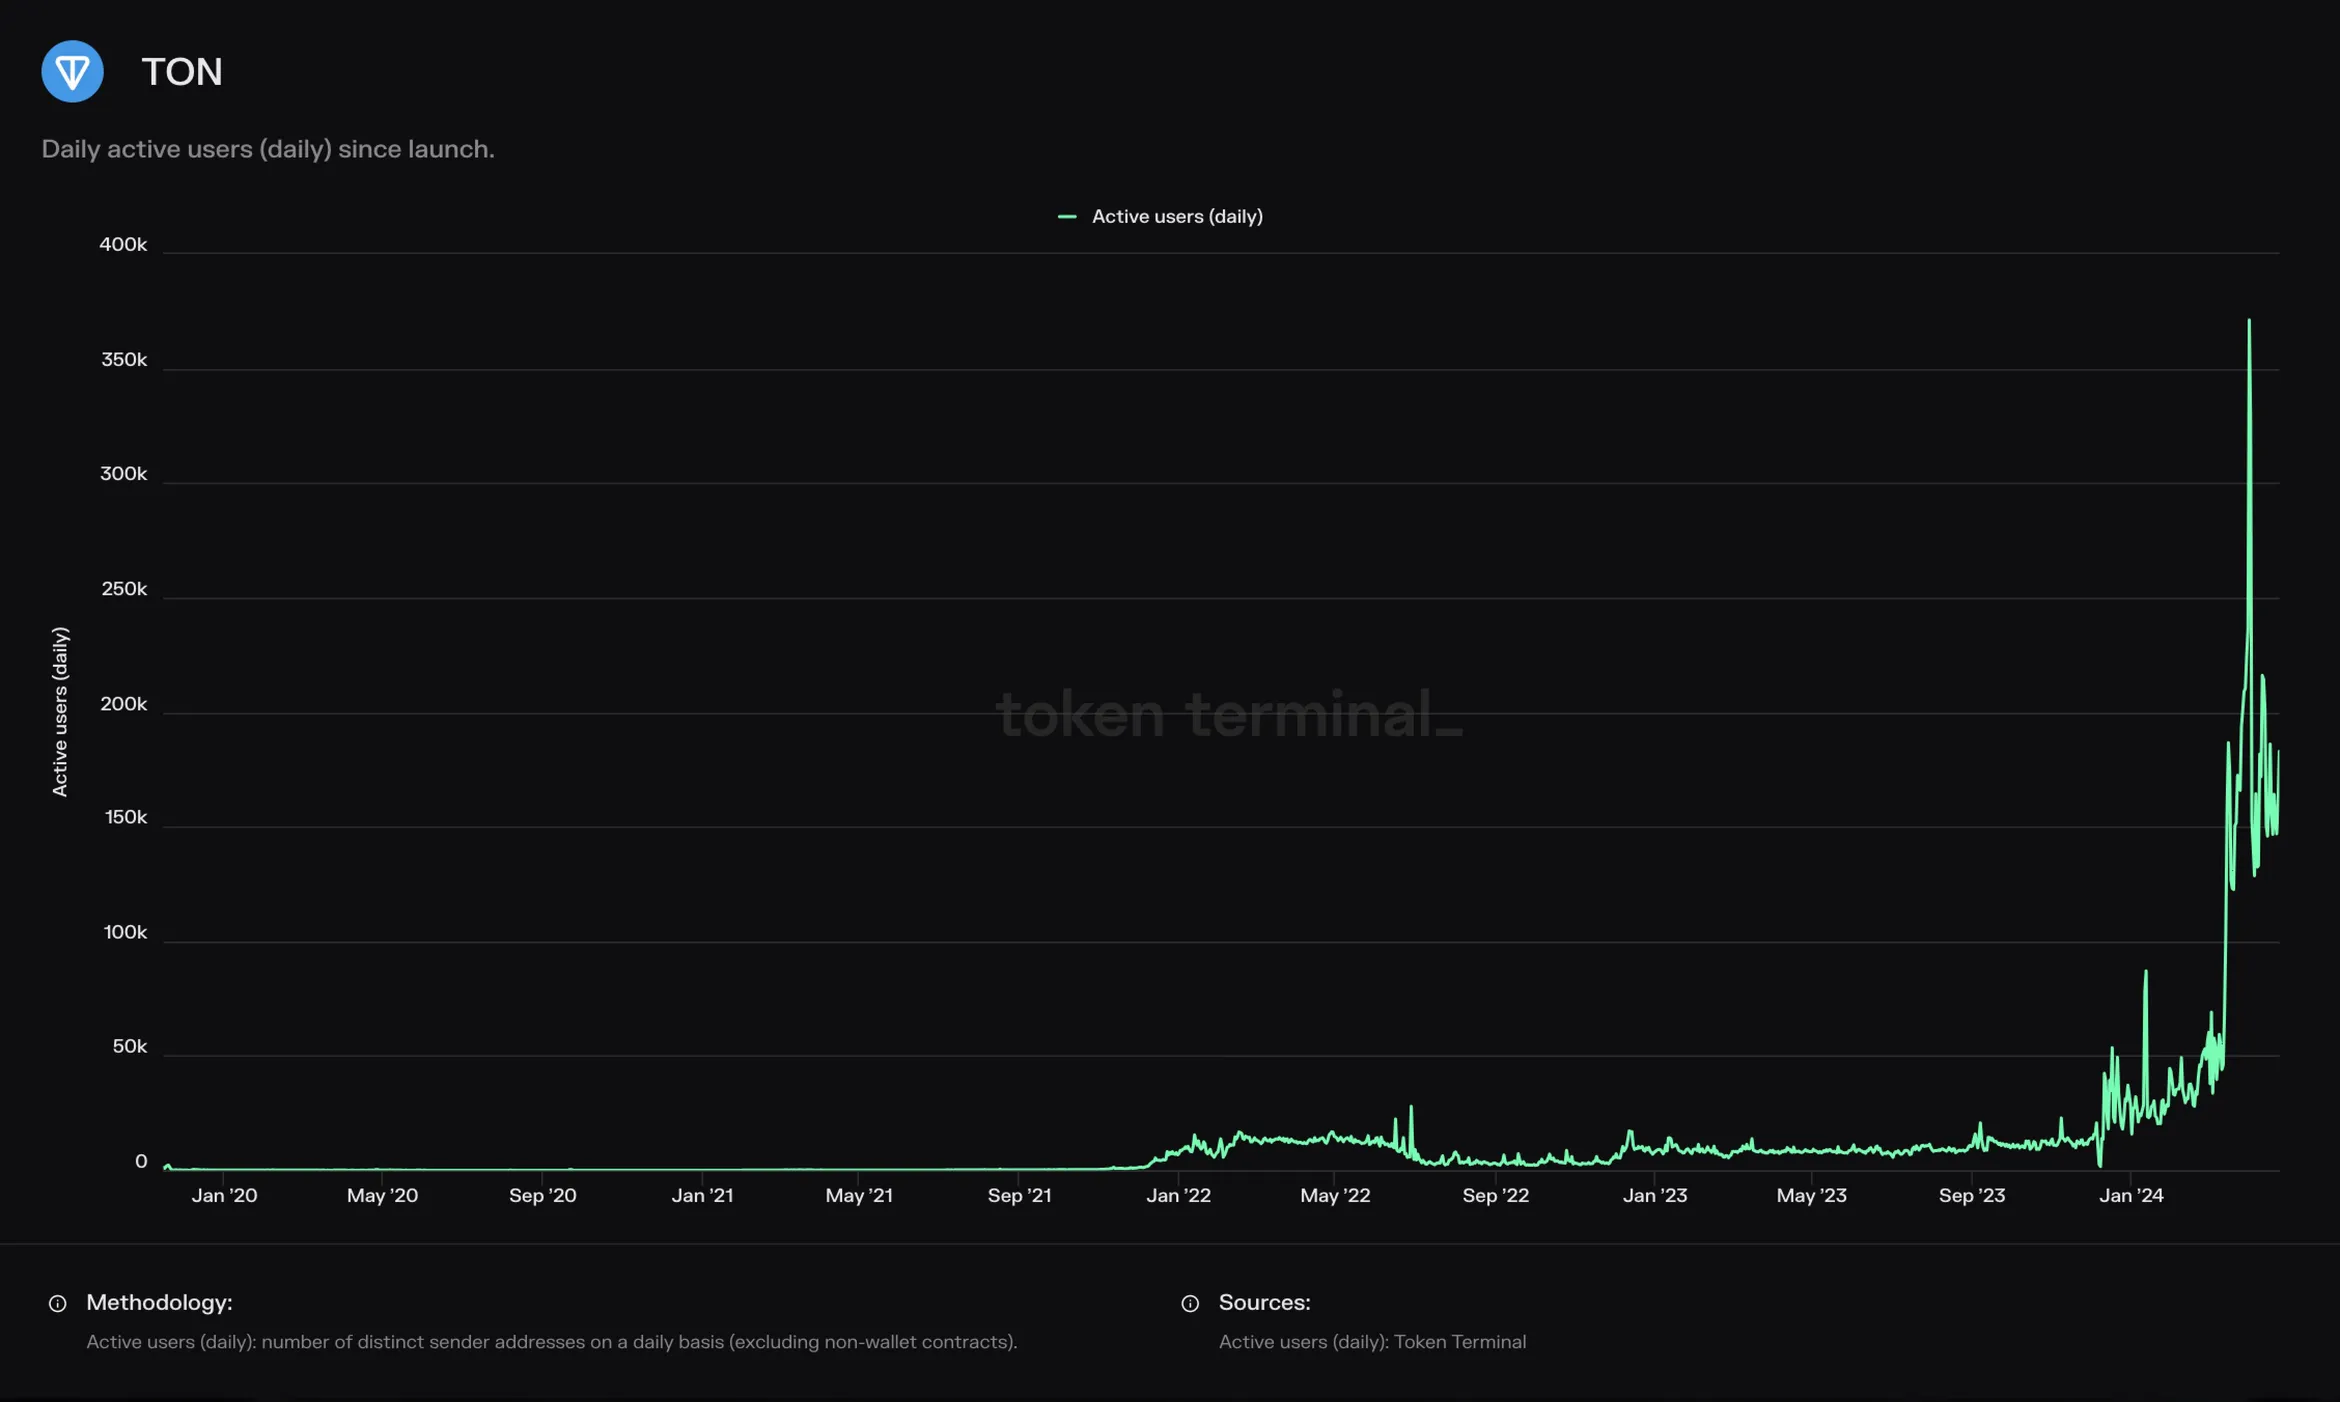This screenshot has width=2340, height=1402.
Task: Click the 0 y-axis label
Action: [141, 1161]
